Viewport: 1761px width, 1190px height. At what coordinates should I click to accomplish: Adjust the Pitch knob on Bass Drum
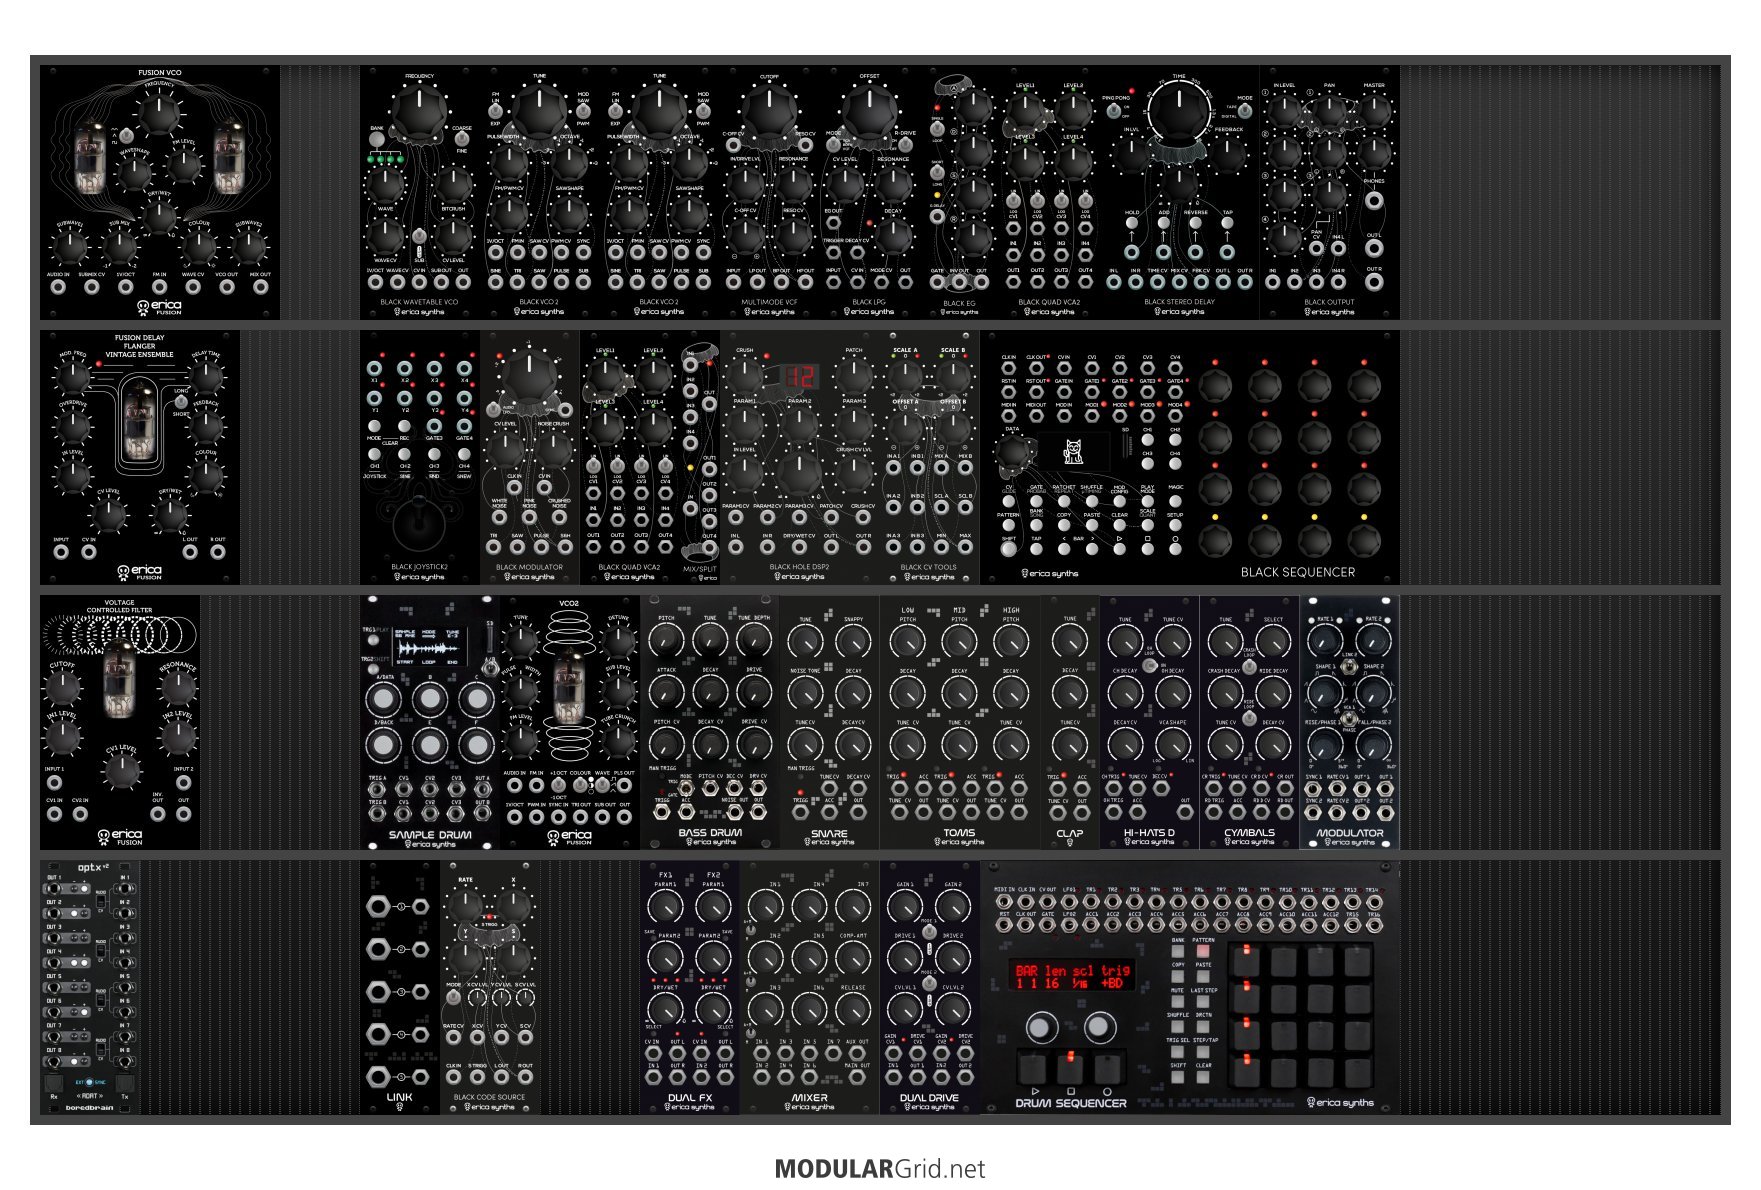click(665, 640)
